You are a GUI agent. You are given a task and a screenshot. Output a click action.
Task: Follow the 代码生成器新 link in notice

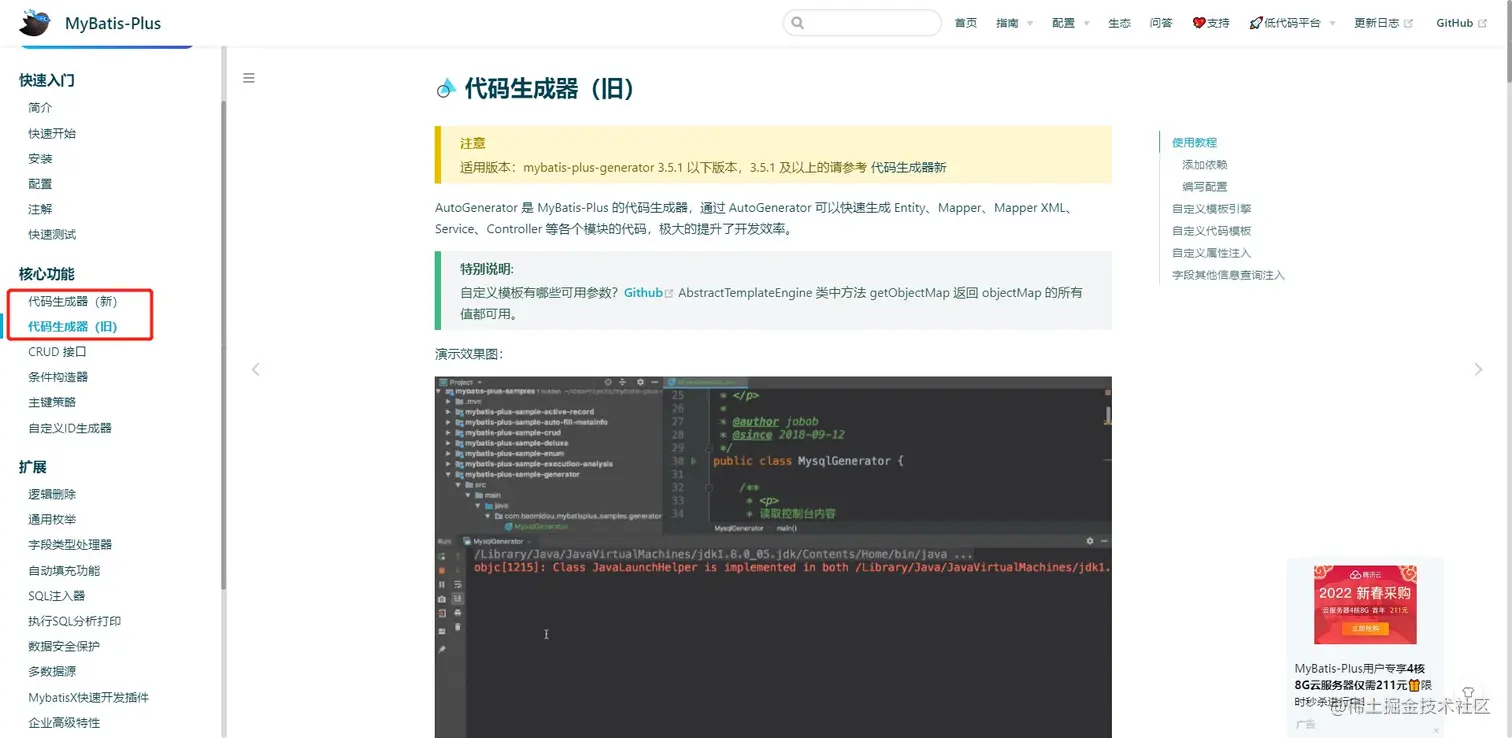pos(908,168)
